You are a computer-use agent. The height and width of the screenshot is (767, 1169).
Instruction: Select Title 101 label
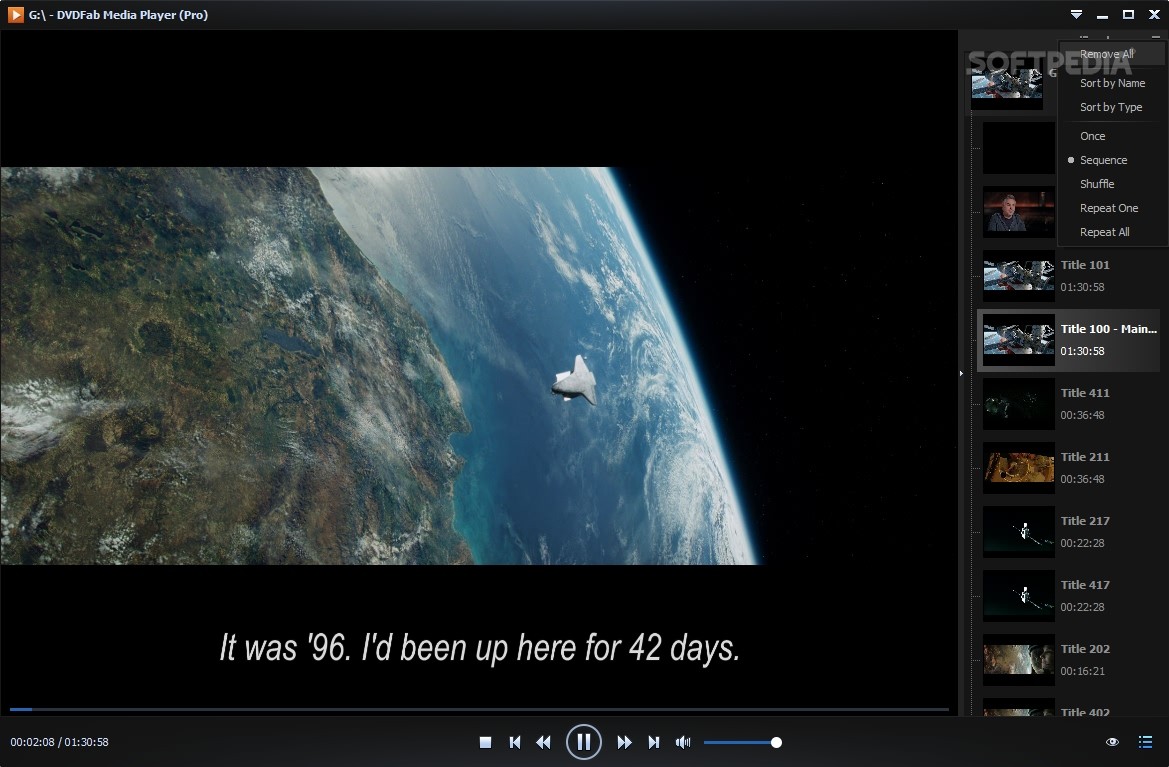click(x=1085, y=265)
